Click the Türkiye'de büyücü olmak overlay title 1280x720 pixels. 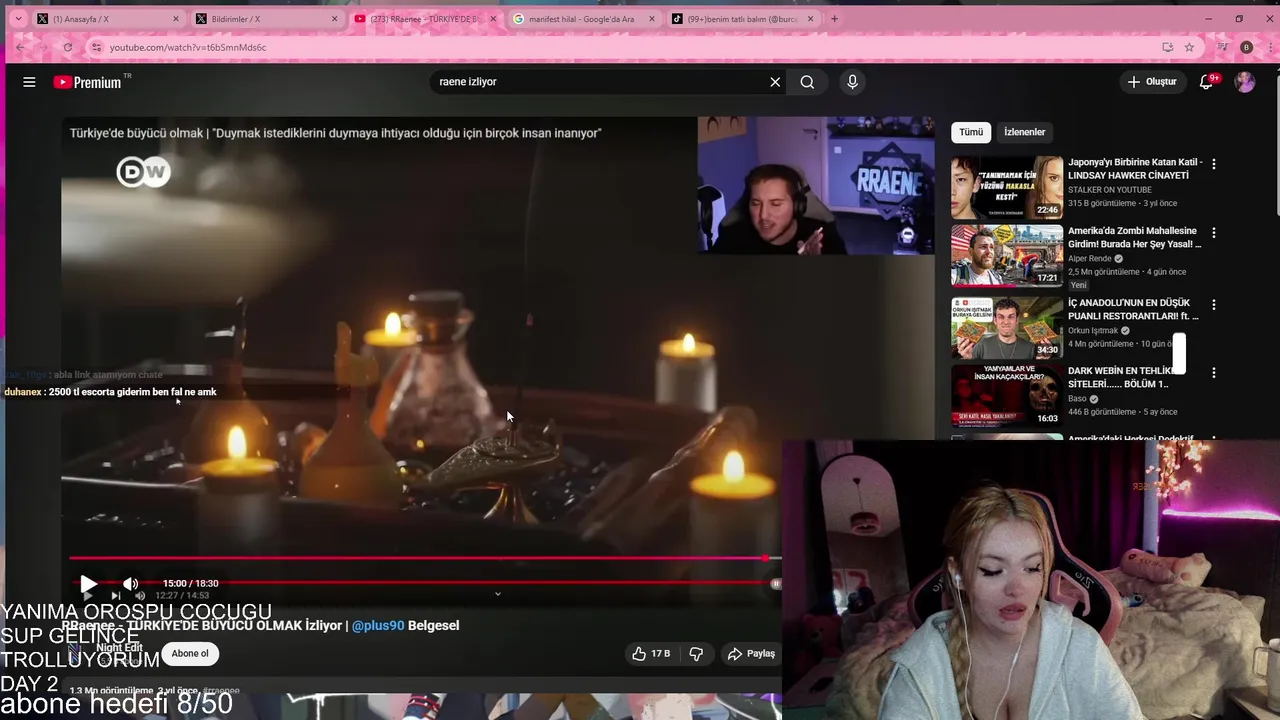(x=335, y=133)
